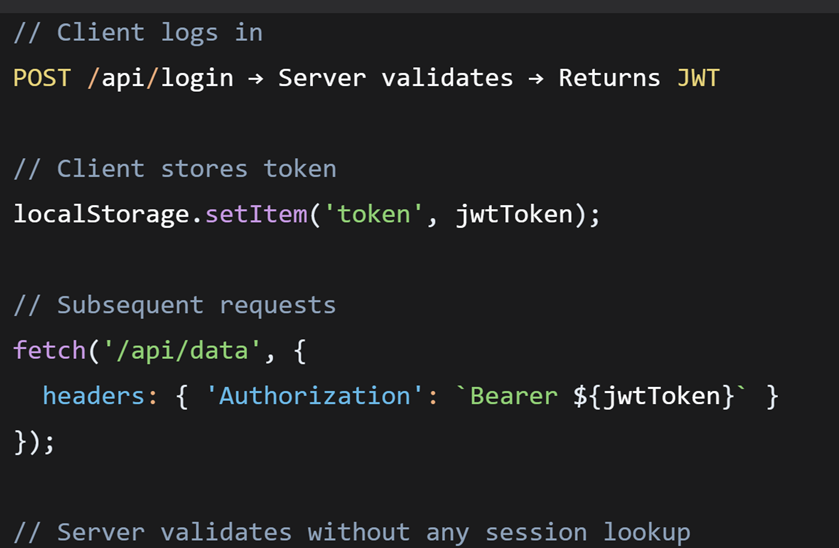Image resolution: width=839 pixels, height=548 pixels.
Task: Click the word login in the API path
Action: coord(197,78)
